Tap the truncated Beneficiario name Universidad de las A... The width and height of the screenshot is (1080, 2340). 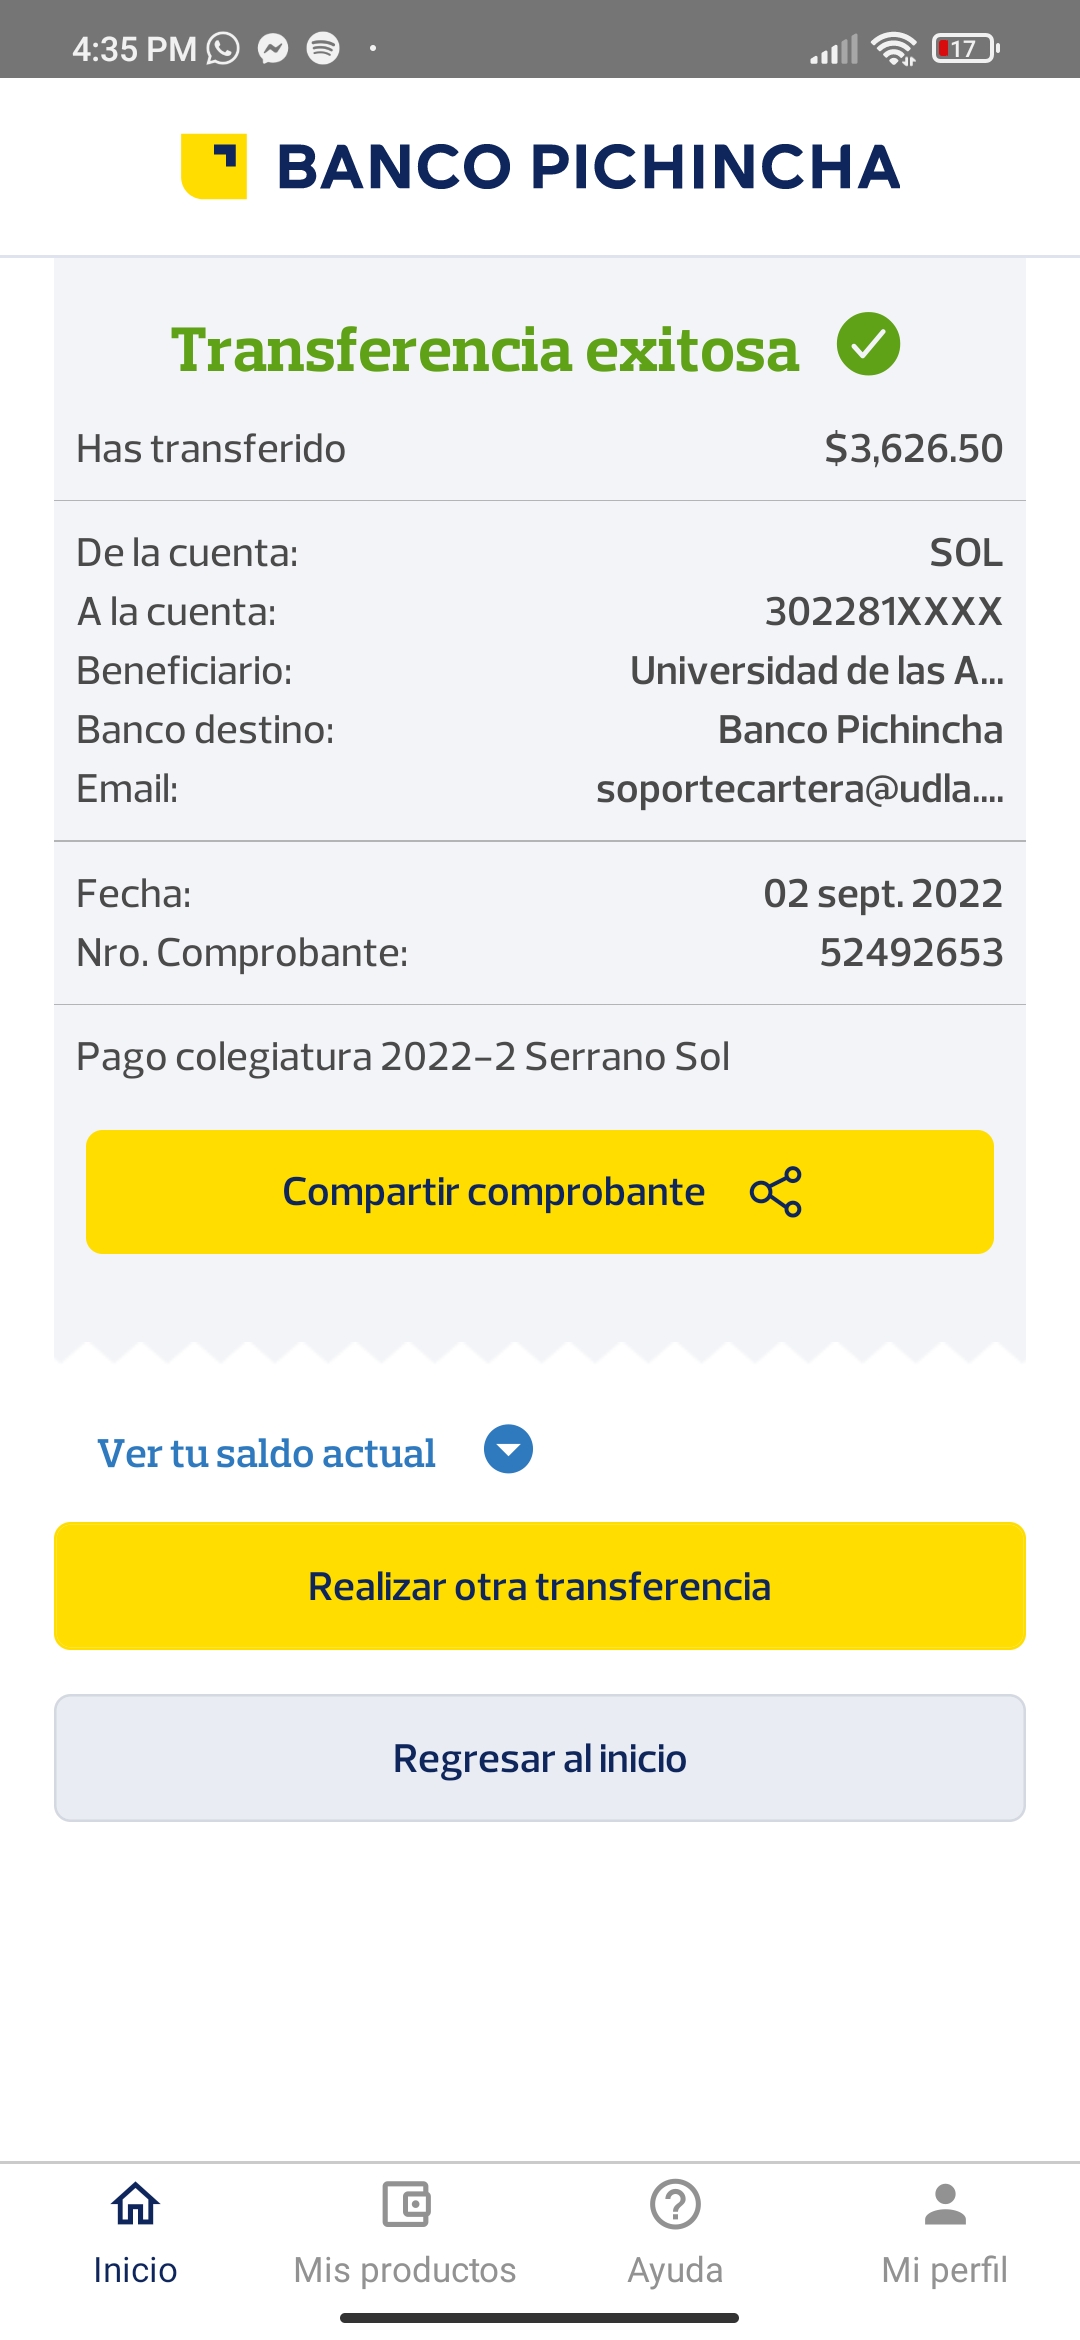point(816,671)
